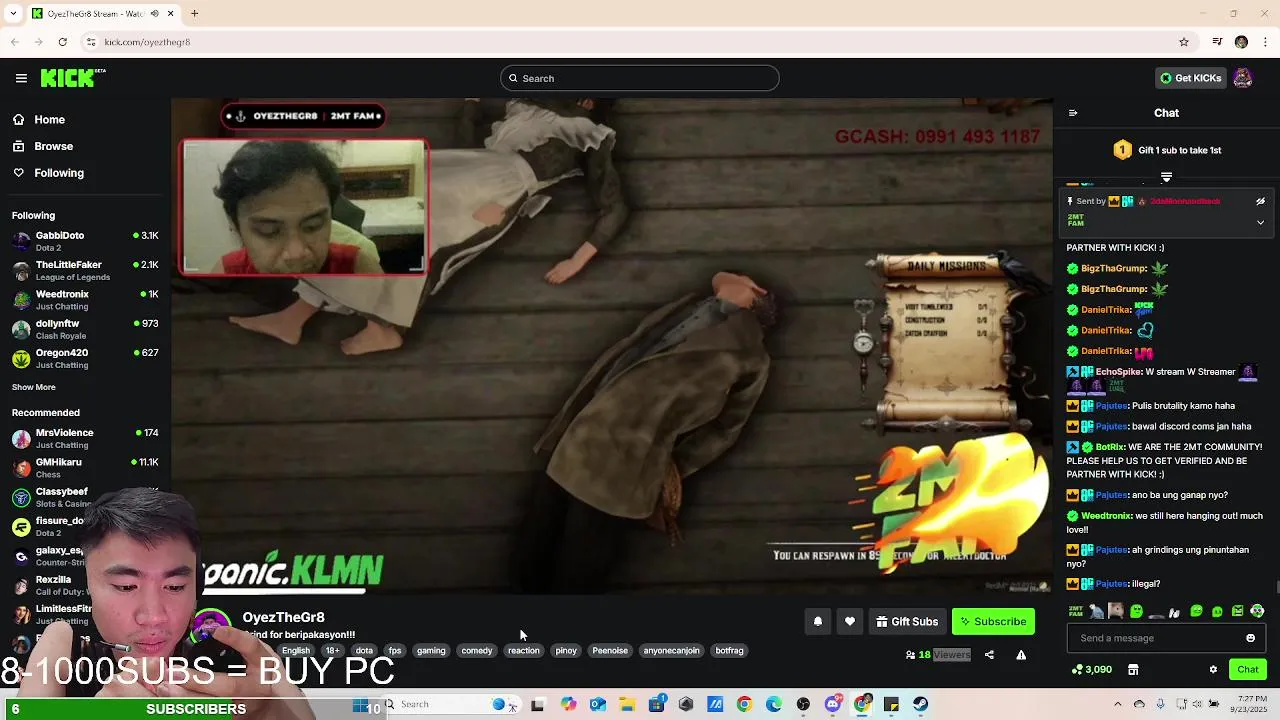Open Steam from taskbar
The image size is (1280, 720).
tap(921, 705)
